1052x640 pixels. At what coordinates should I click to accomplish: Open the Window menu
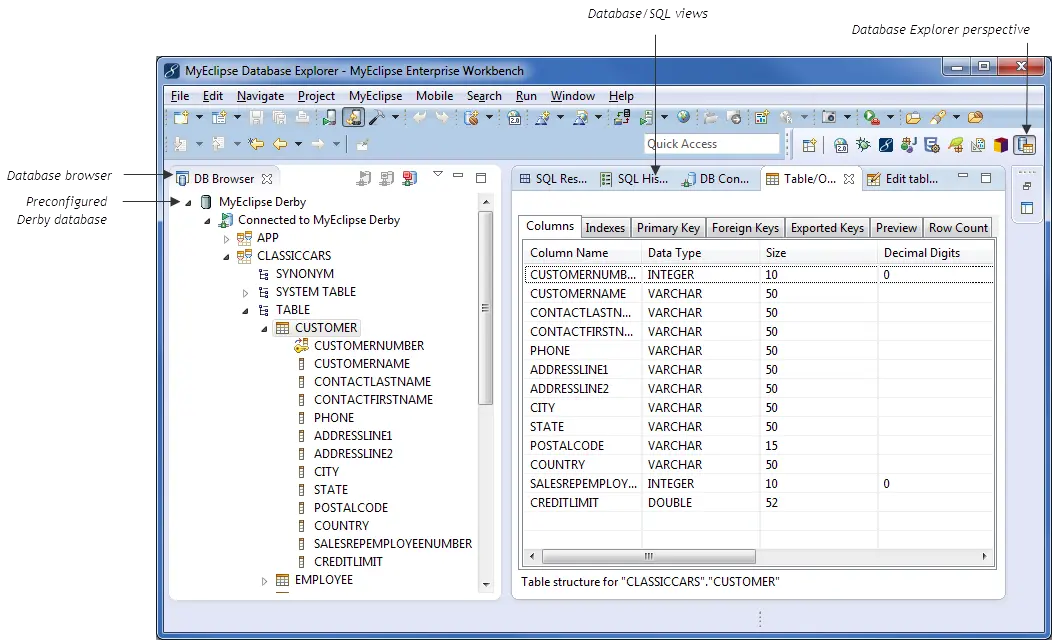click(572, 96)
